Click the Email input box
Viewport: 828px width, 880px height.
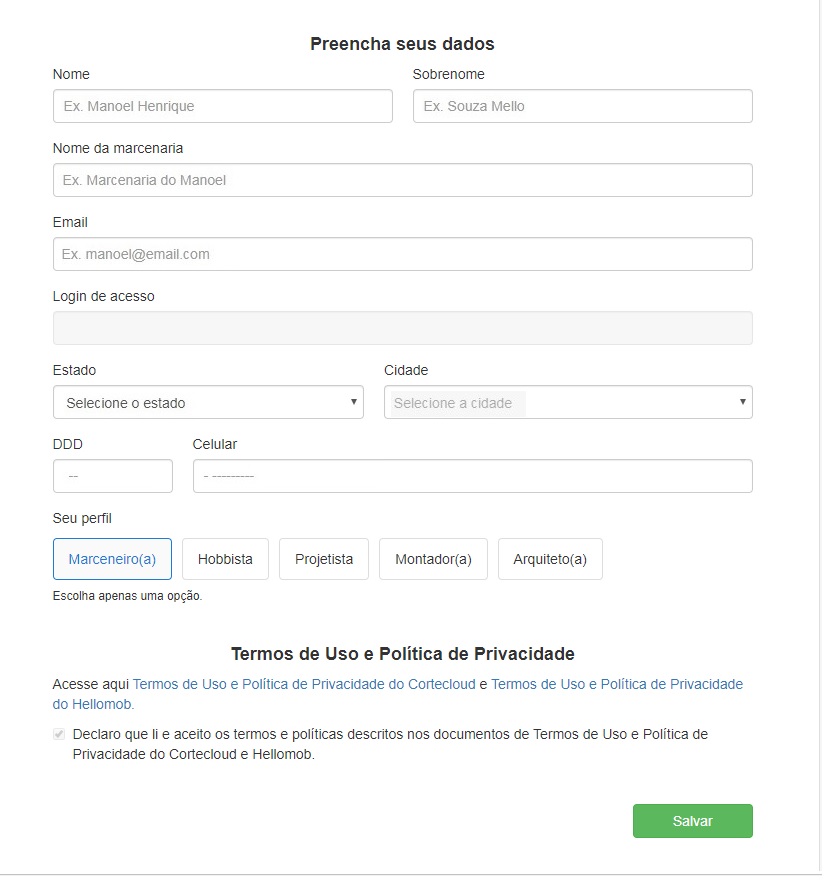(402, 254)
